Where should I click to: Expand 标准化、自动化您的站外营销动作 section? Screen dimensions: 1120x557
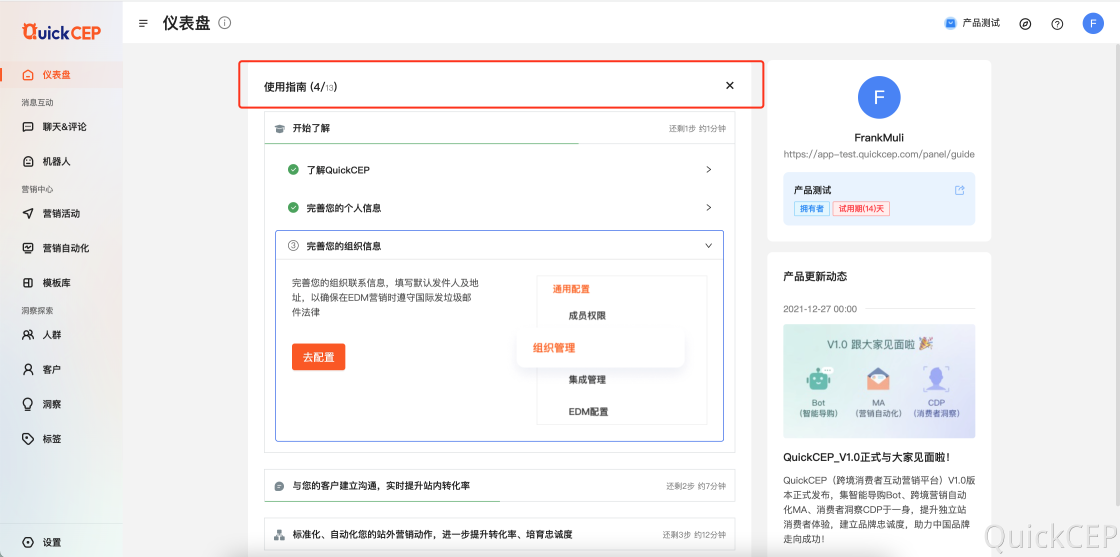(x=499, y=534)
